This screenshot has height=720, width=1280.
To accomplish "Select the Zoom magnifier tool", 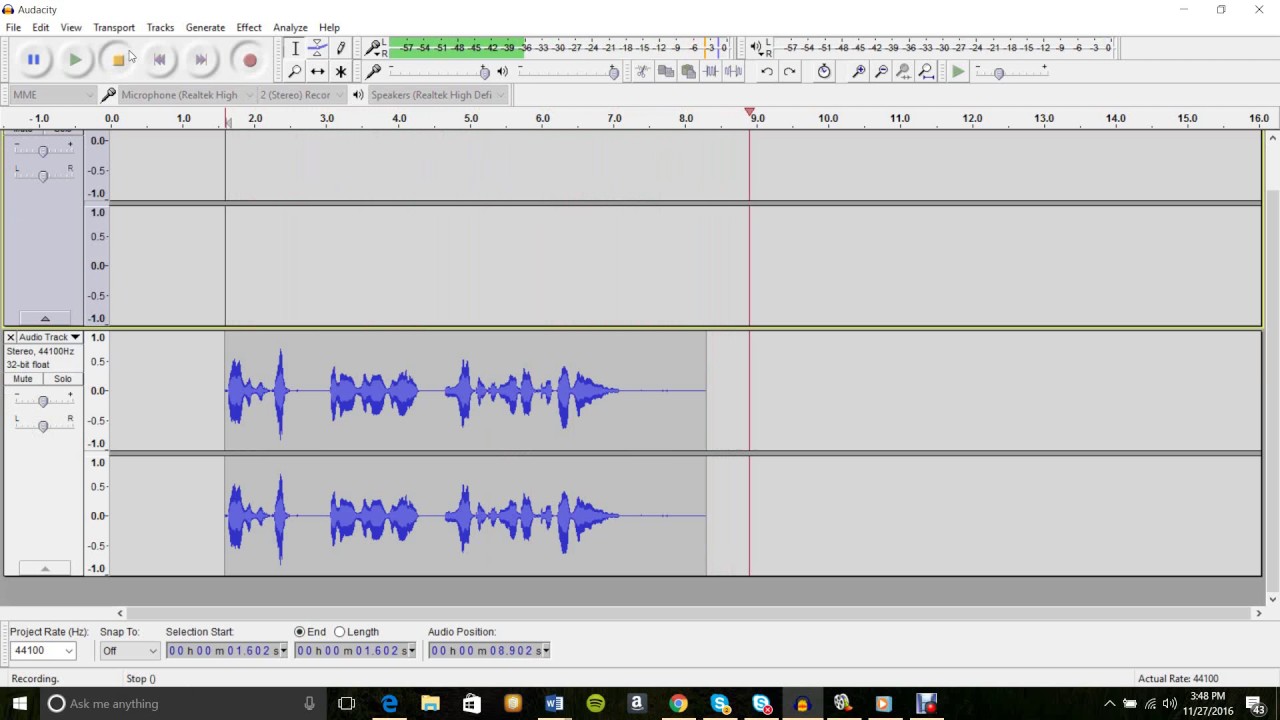I will tap(295, 71).
